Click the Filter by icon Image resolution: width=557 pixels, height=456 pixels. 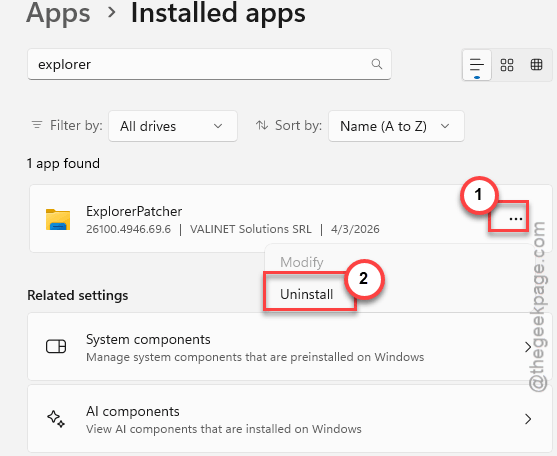(x=37, y=125)
